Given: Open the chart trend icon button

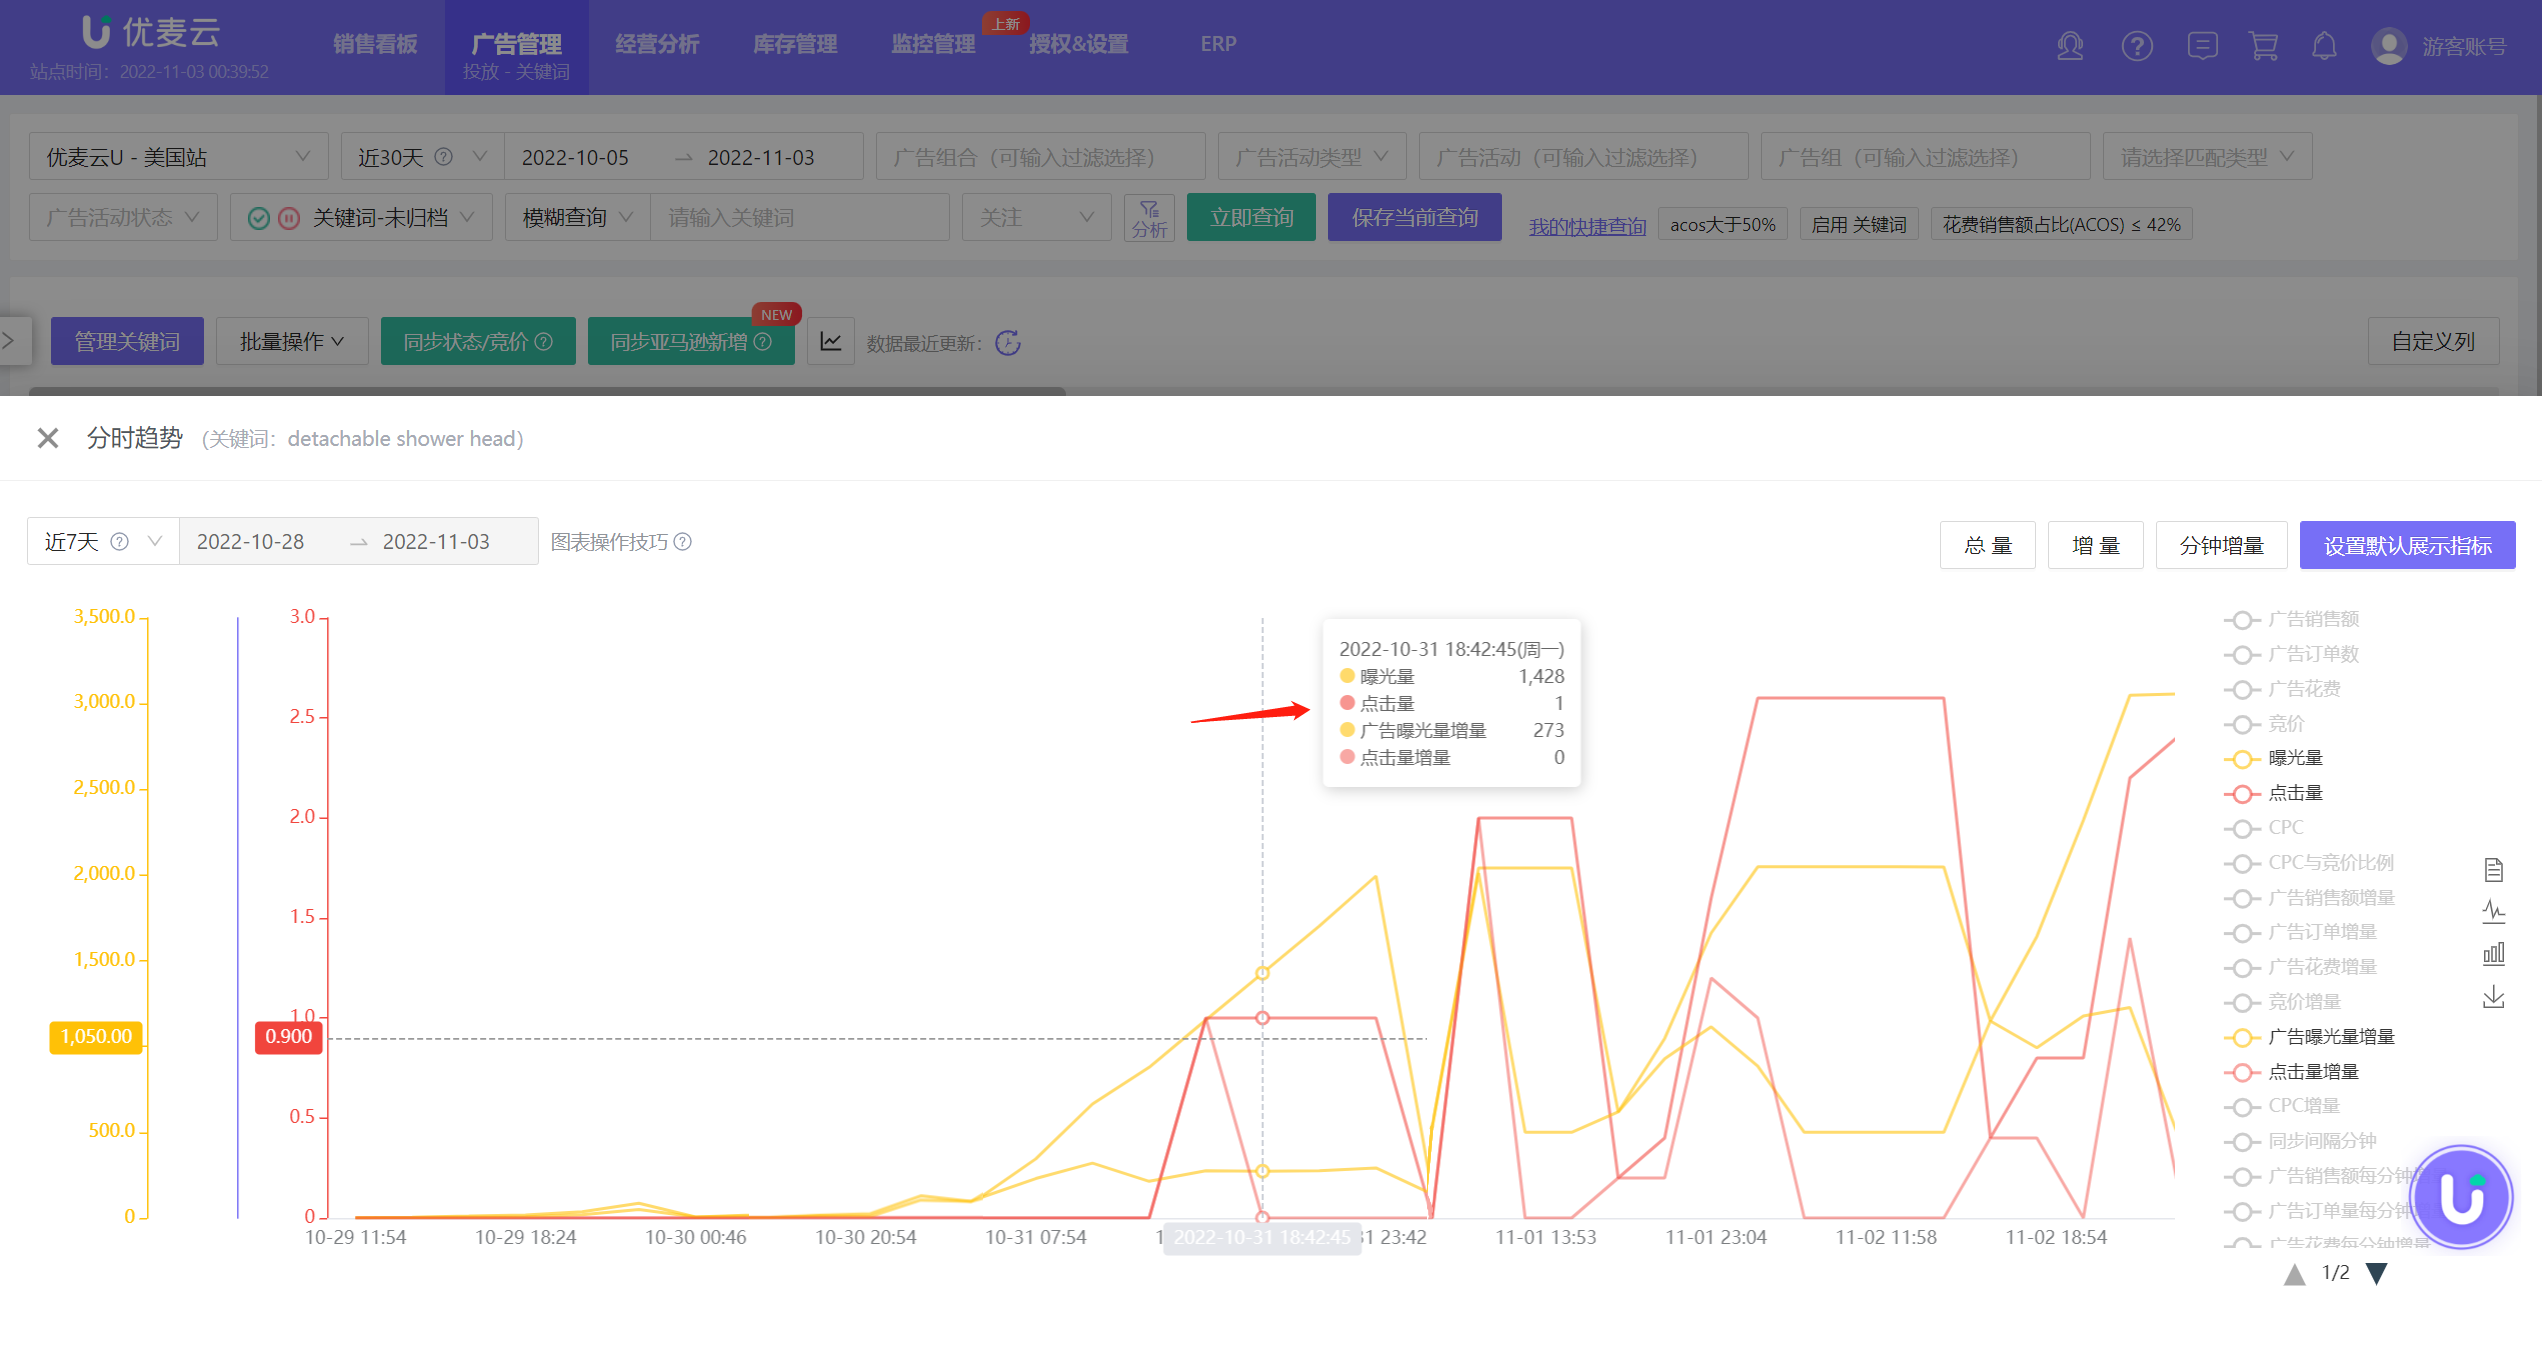Looking at the screenshot, I should (x=831, y=342).
